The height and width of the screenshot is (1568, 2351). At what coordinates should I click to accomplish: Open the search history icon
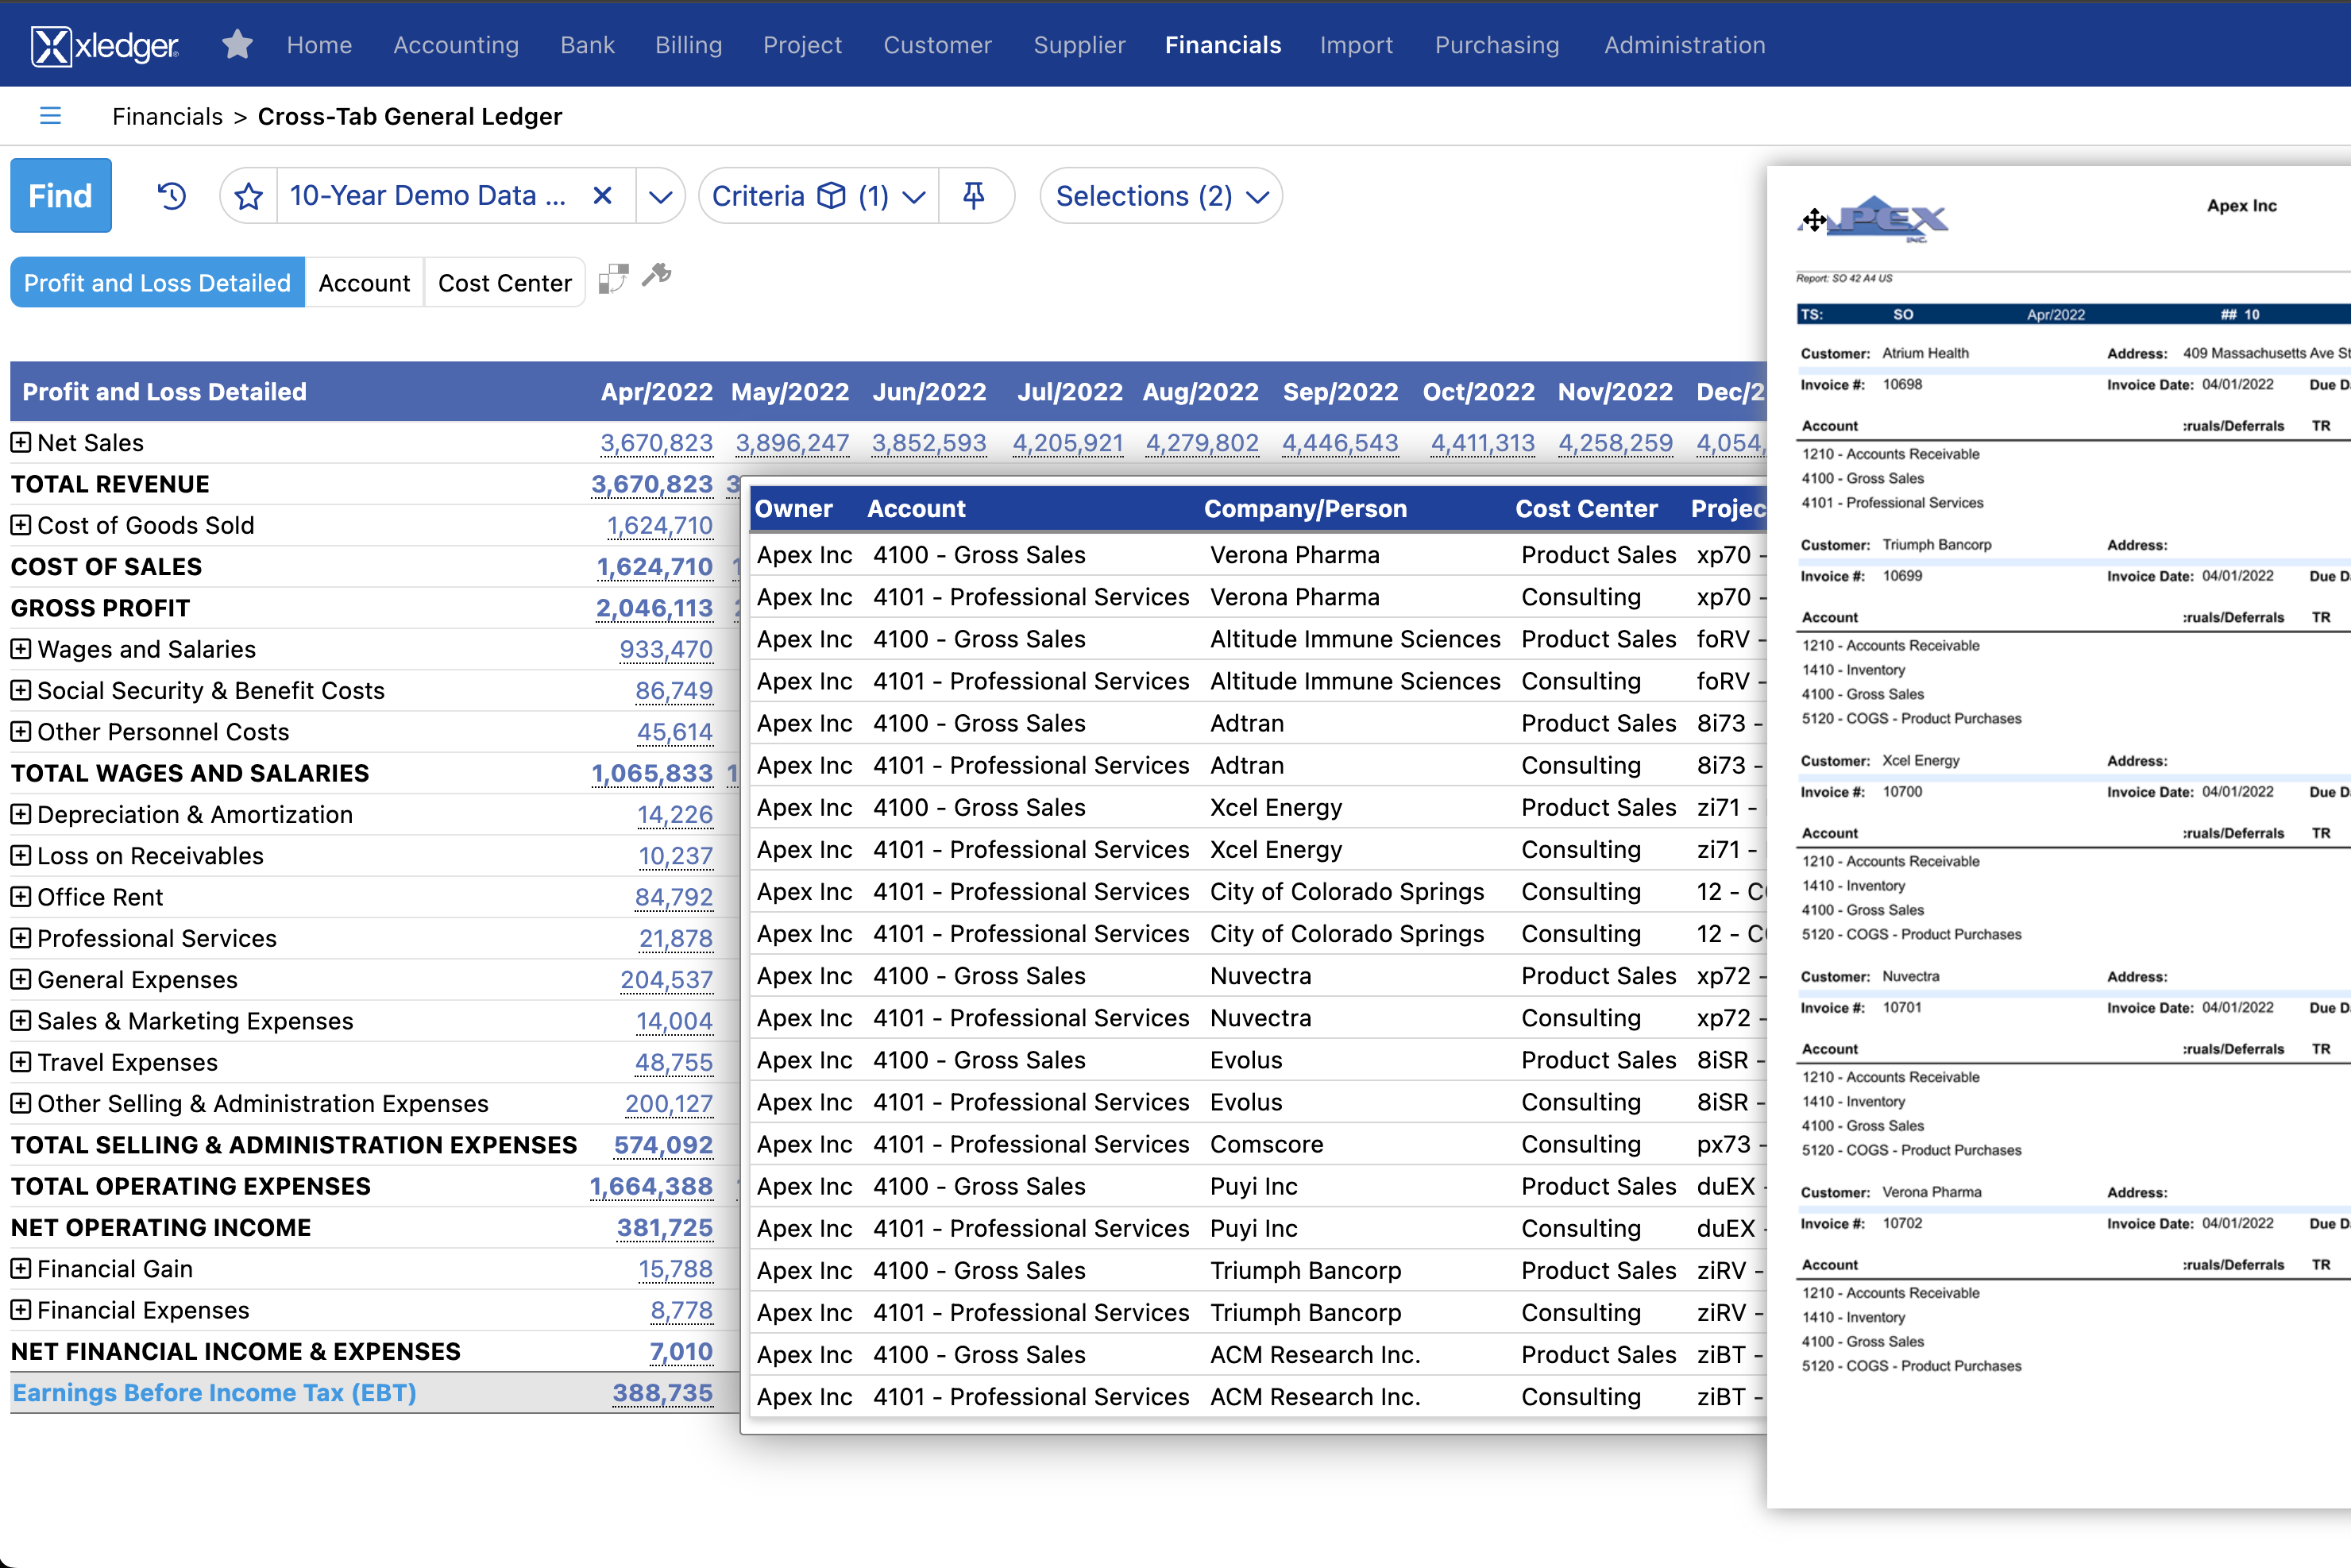172,195
